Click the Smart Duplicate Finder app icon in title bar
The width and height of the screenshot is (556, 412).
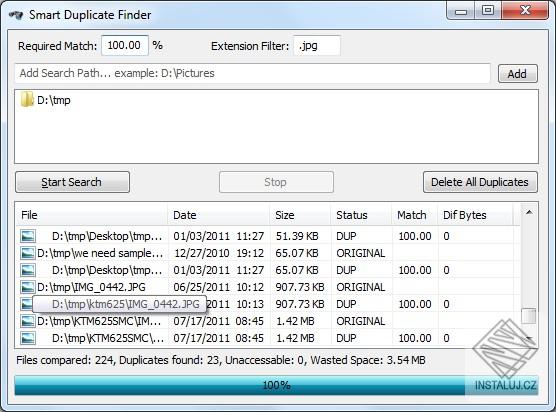coord(16,15)
